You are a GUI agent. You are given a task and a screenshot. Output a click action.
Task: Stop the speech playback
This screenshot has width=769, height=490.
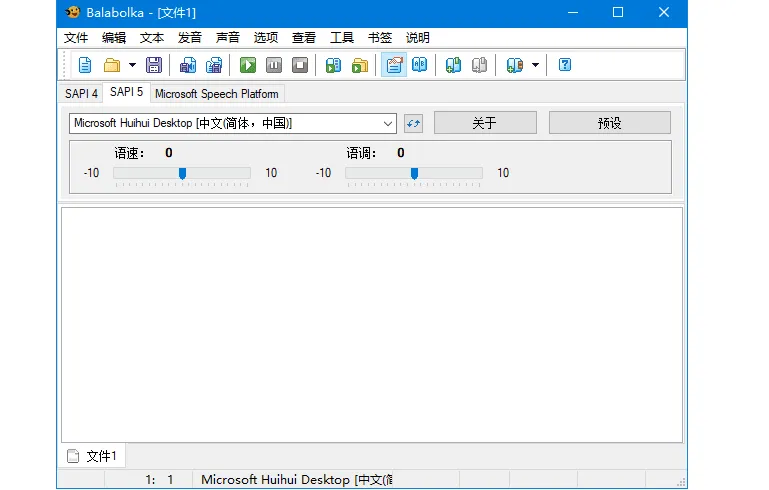[x=300, y=65]
